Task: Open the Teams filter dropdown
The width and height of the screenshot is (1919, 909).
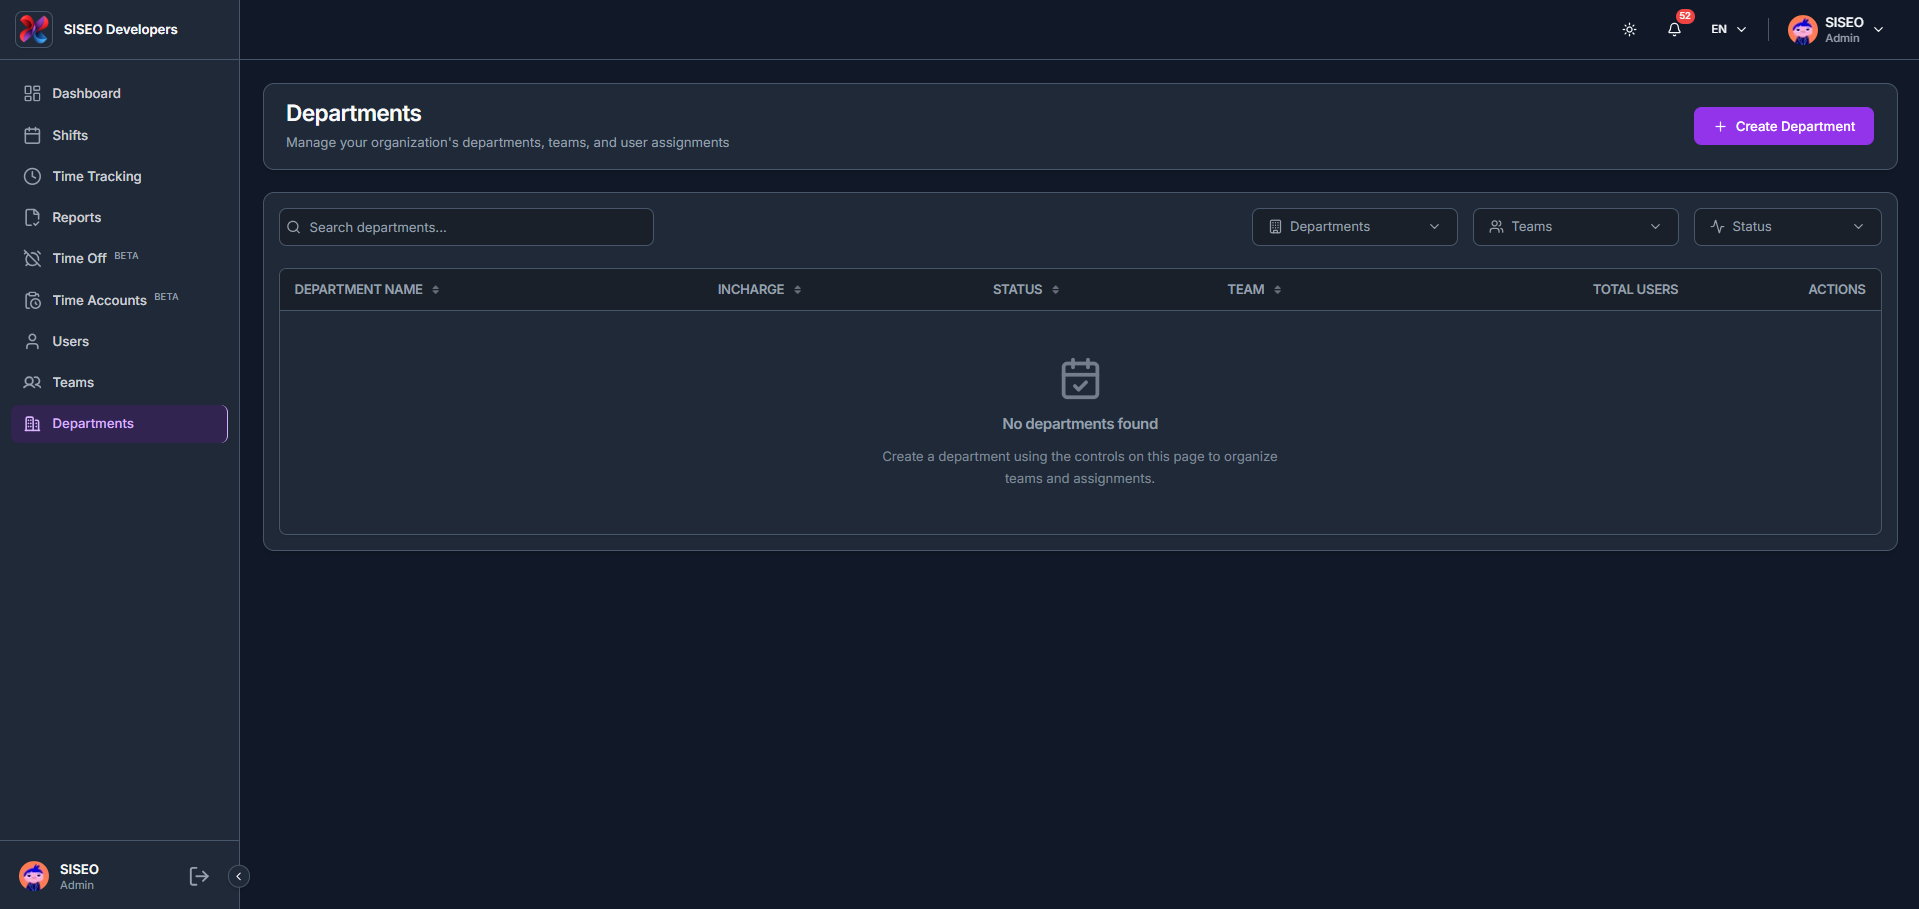Action: 1575,227
